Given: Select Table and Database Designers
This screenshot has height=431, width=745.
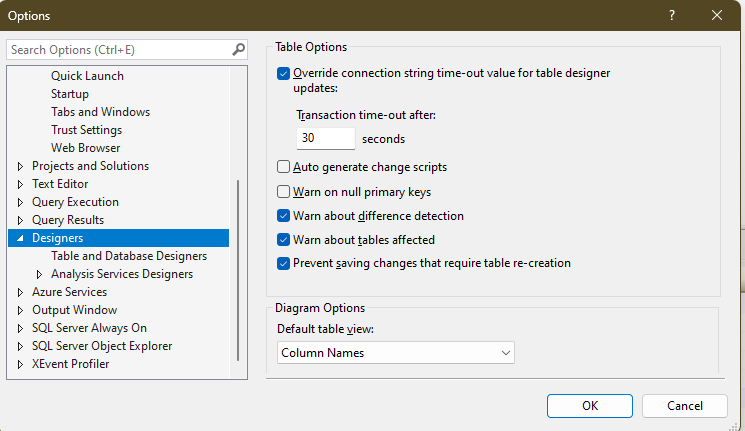Looking at the screenshot, I should 129,256.
